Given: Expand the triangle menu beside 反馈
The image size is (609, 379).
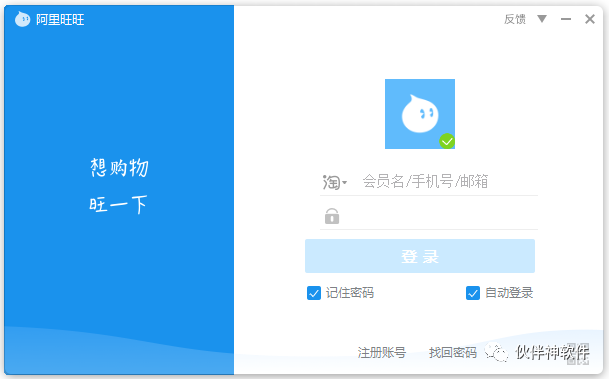Looking at the screenshot, I should [x=542, y=19].
